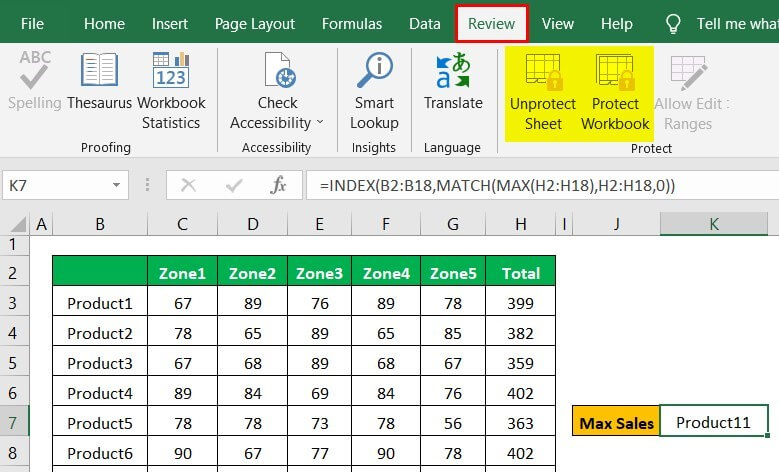This screenshot has height=472, width=779.
Task: Select column E header
Action: [319, 224]
